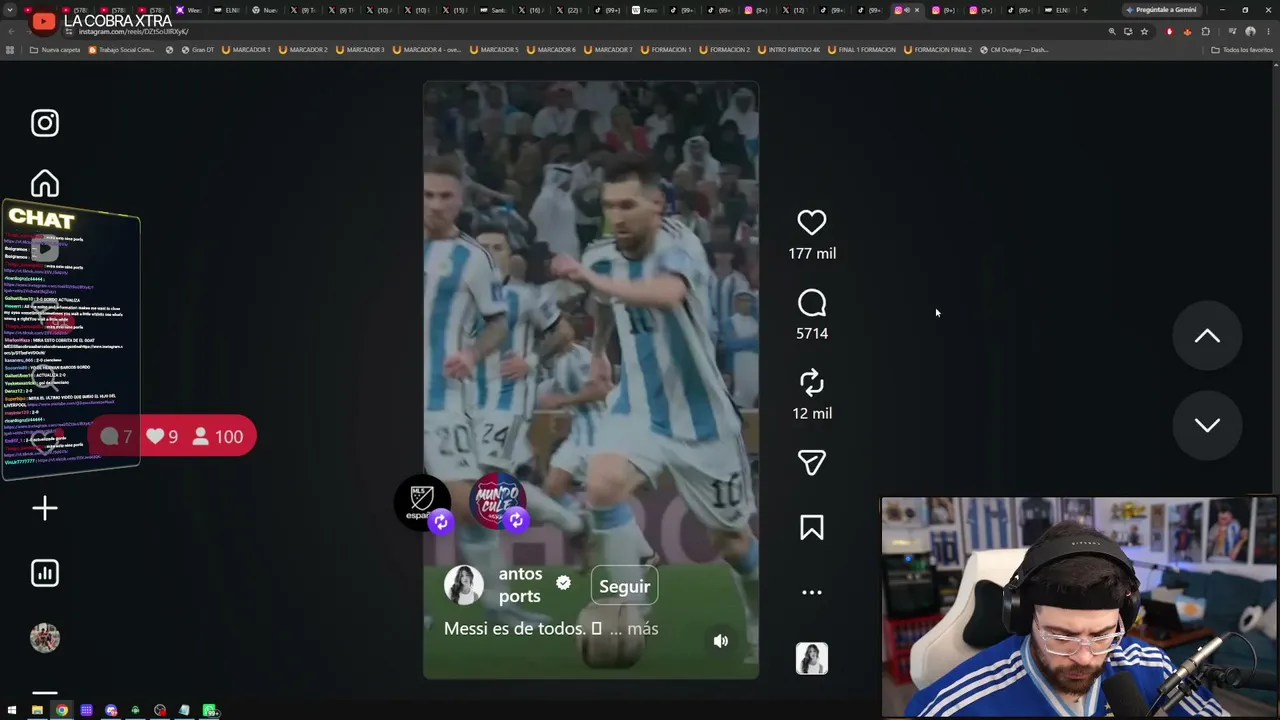
Task: Open the Instagram dashboard bar-chart icon
Action: tap(45, 573)
